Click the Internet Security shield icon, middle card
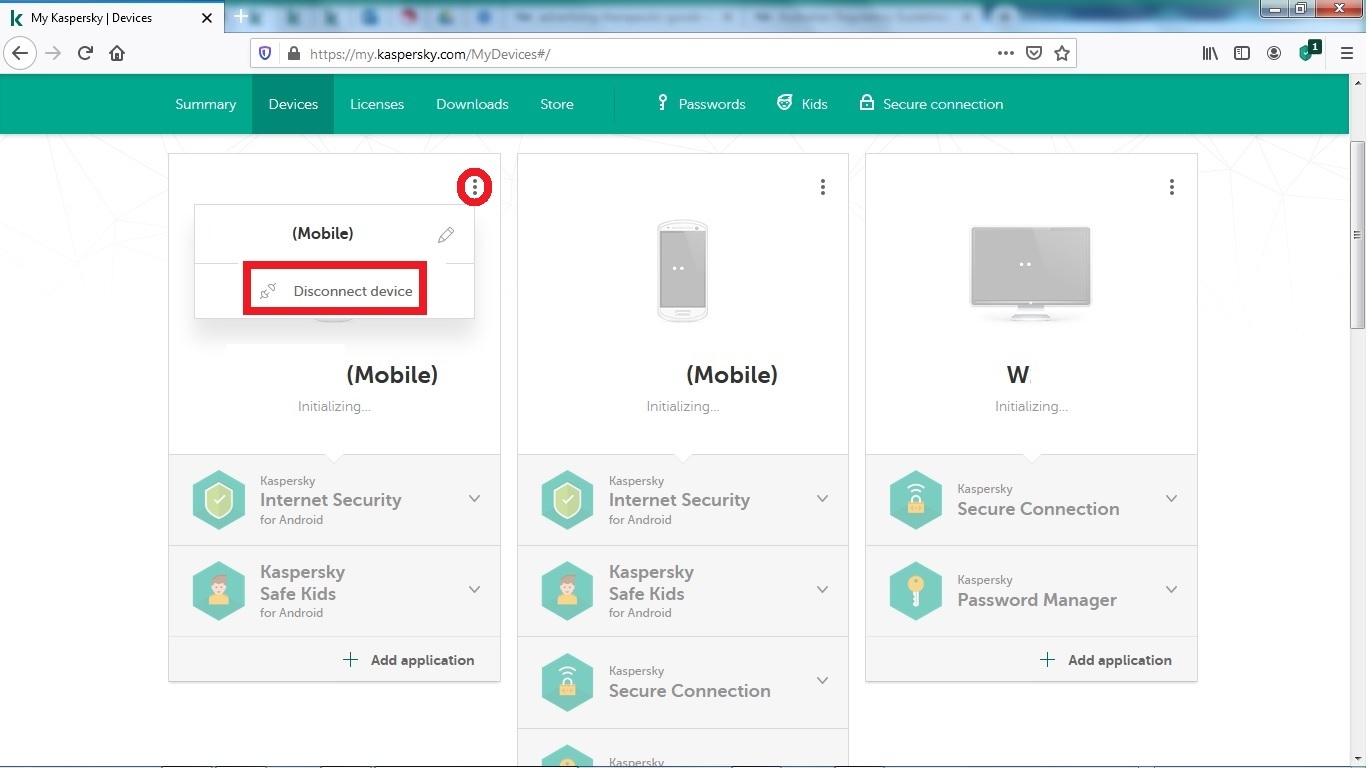The image size is (1369, 768). [x=567, y=500]
